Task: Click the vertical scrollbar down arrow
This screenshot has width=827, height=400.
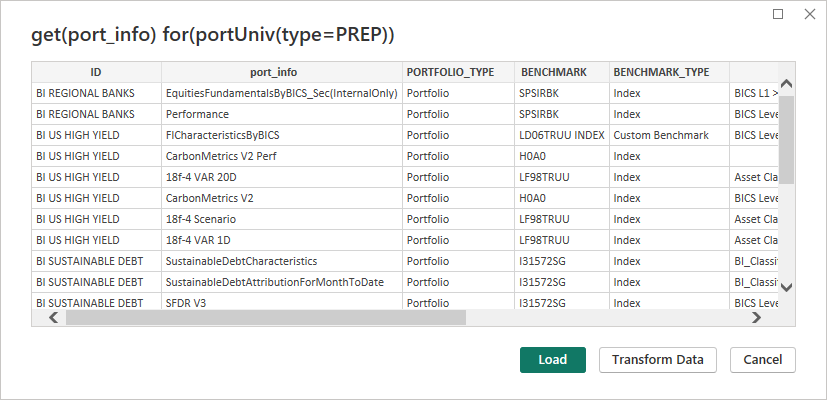Action: point(786,288)
